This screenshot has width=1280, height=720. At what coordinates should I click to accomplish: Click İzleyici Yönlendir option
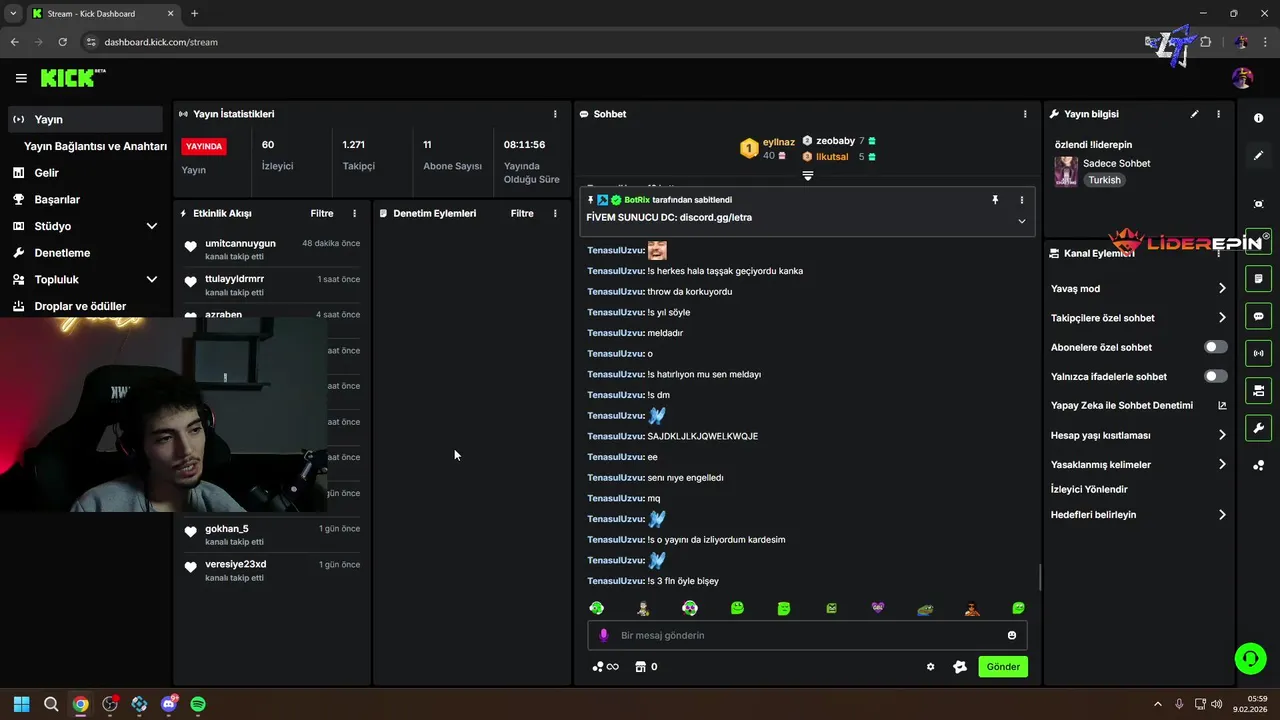point(1089,489)
